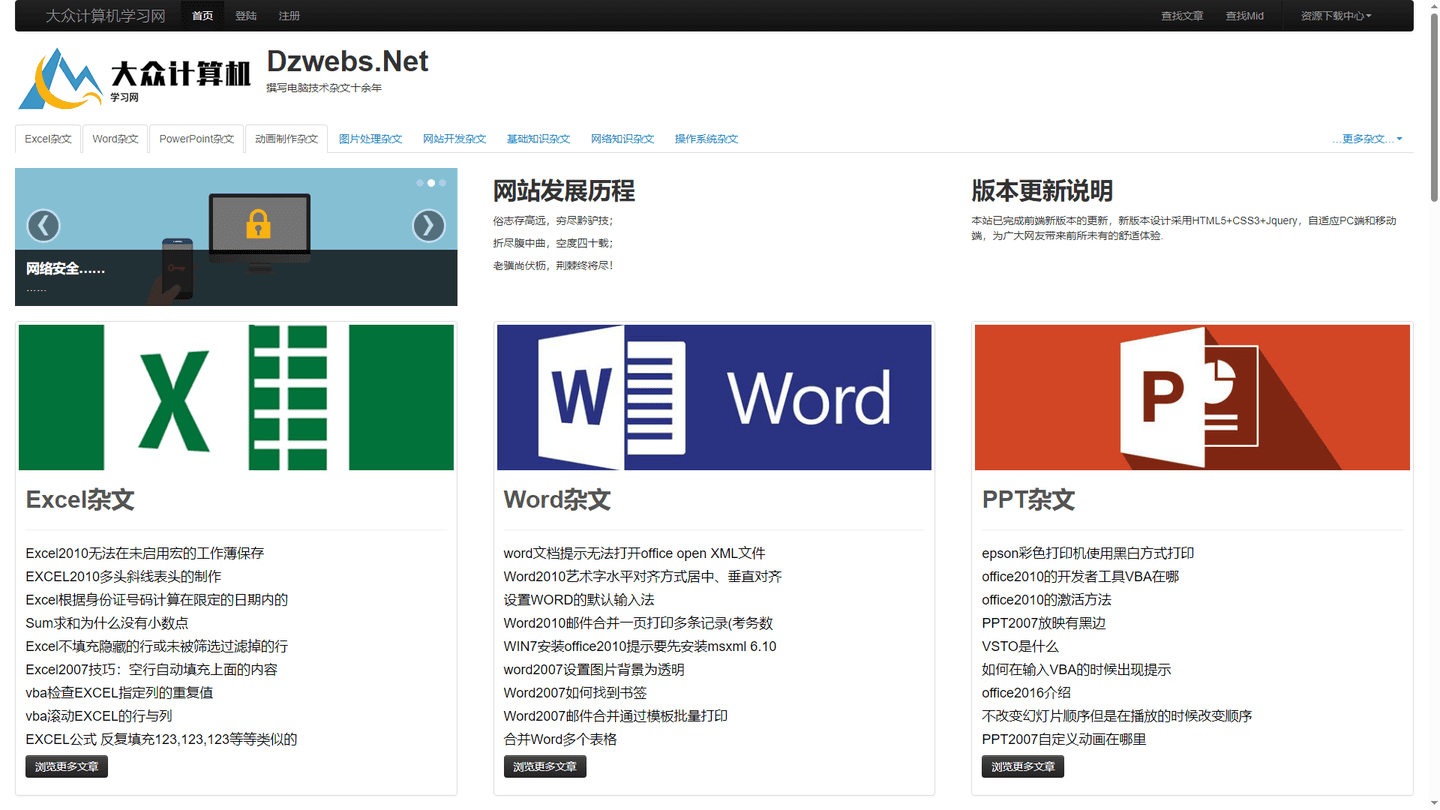1440x810 pixels.
Task: Click 浏览更多文章 under PPT杂文
Action: click(1023, 767)
